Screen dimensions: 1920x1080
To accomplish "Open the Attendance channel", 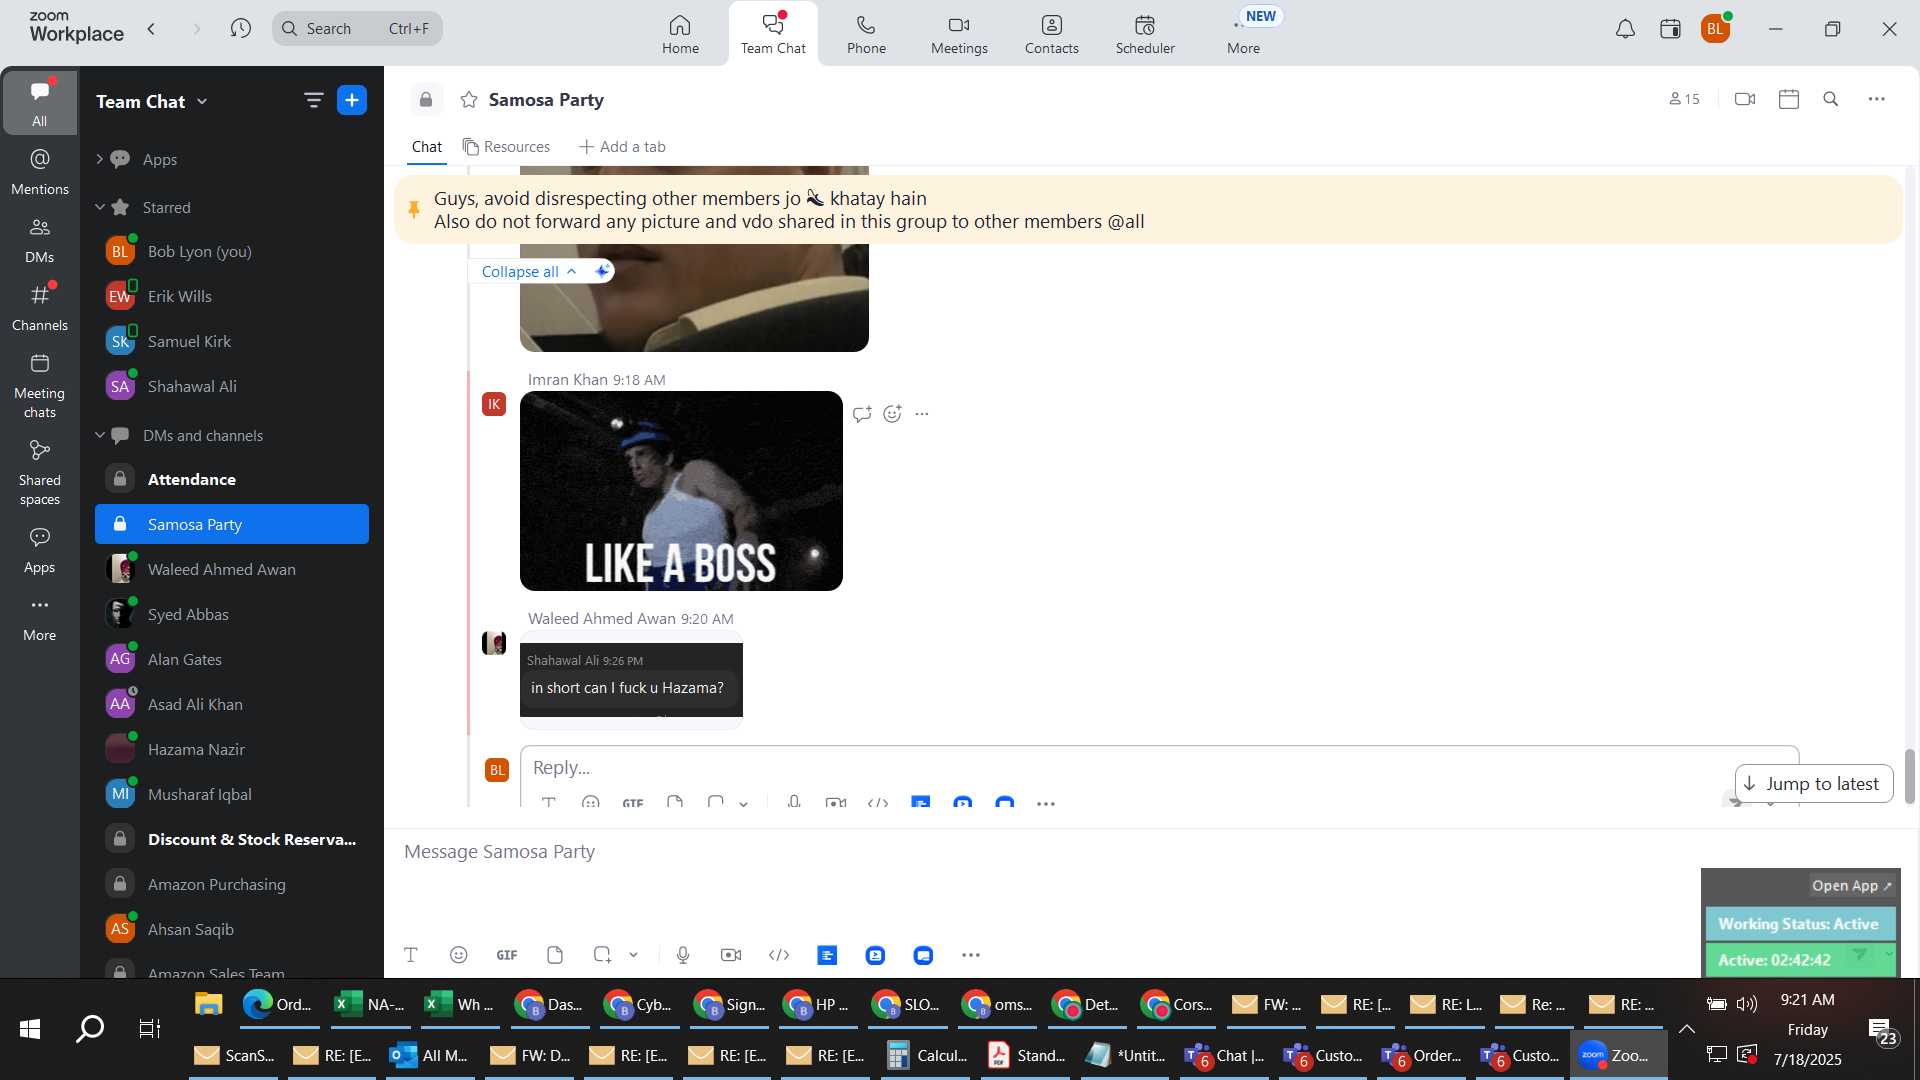I will coord(232,479).
